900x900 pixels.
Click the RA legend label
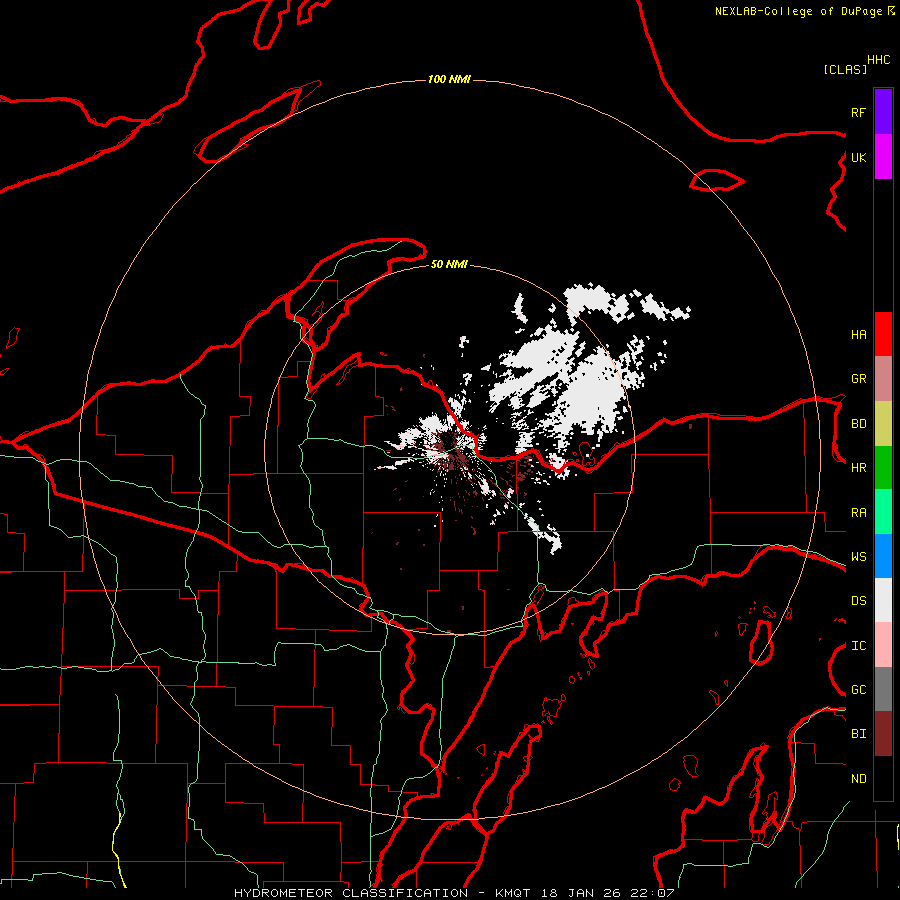(858, 513)
